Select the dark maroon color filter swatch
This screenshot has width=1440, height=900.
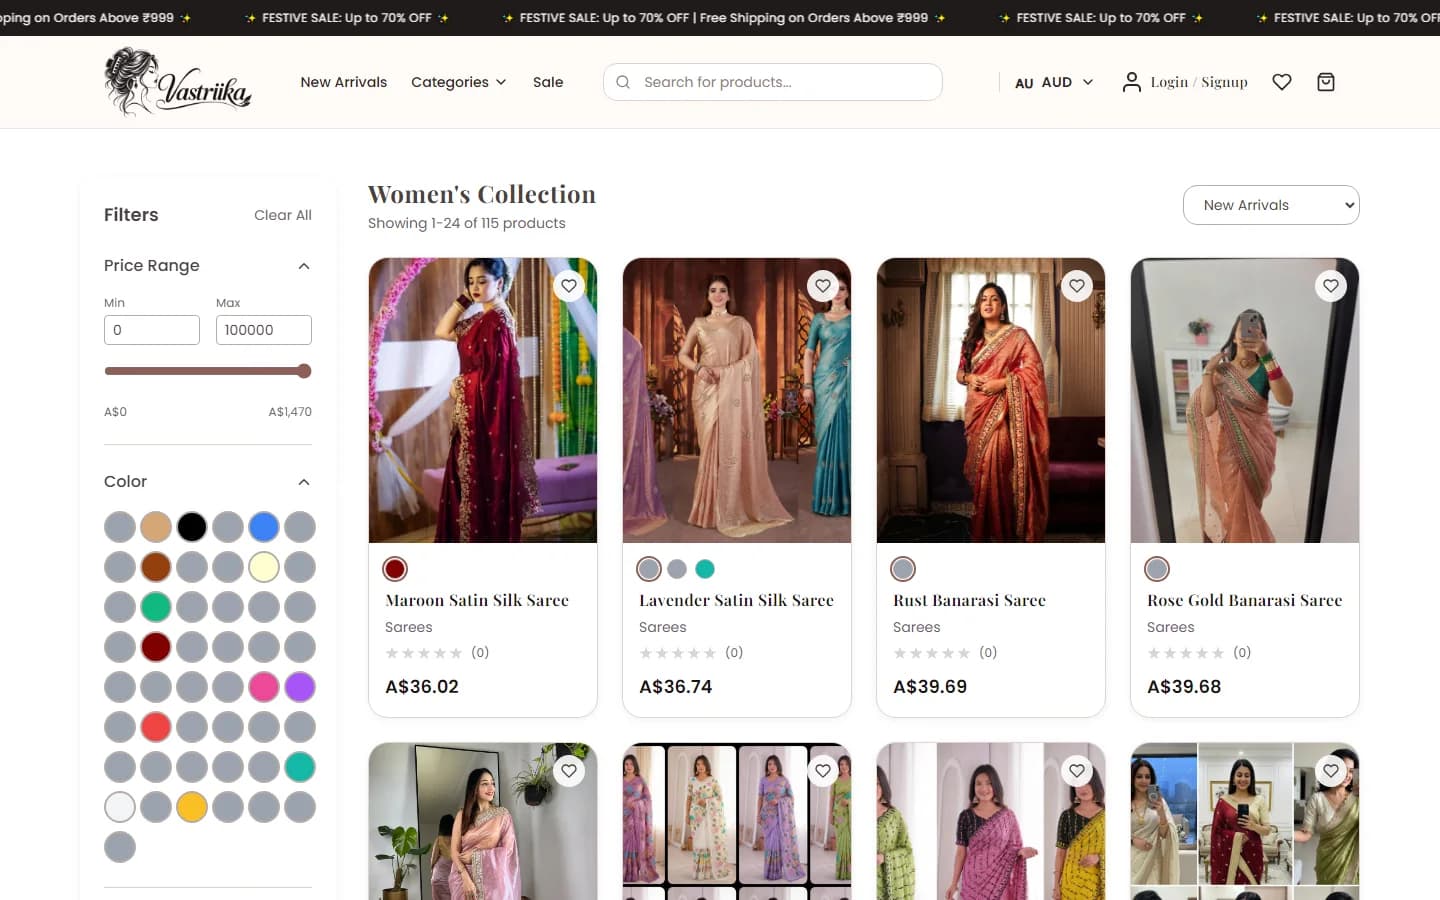(x=156, y=647)
